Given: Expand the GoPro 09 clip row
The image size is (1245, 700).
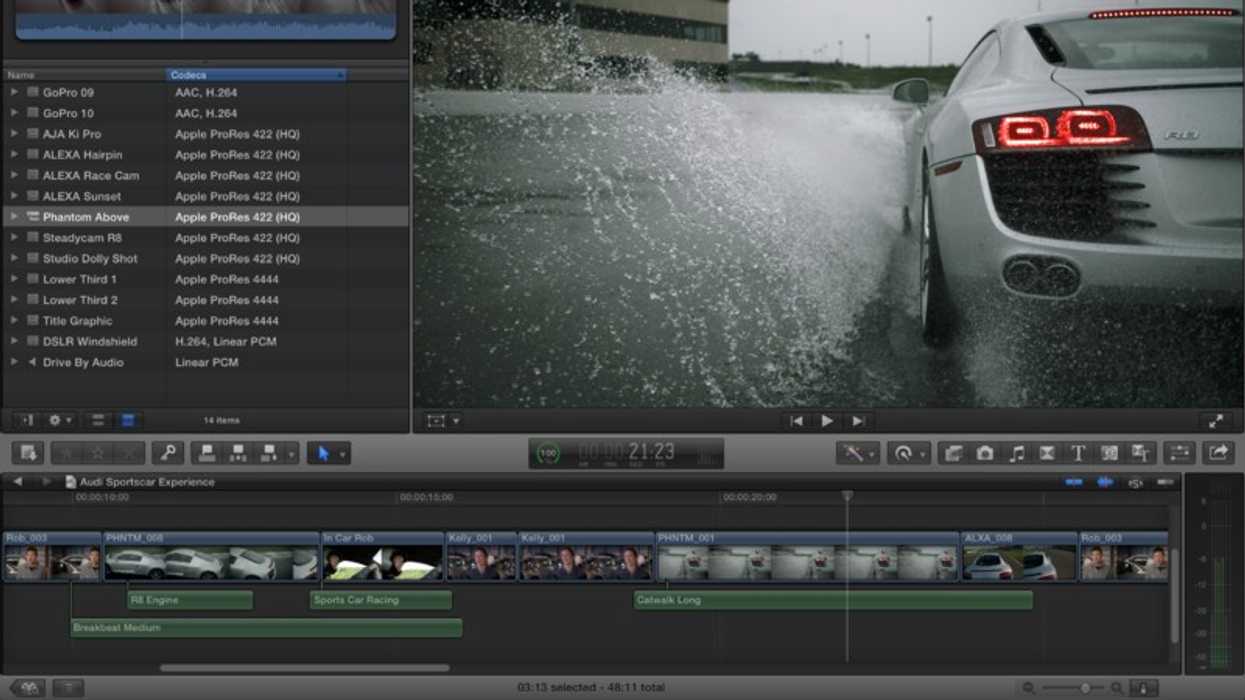Looking at the screenshot, I should click(x=14, y=92).
